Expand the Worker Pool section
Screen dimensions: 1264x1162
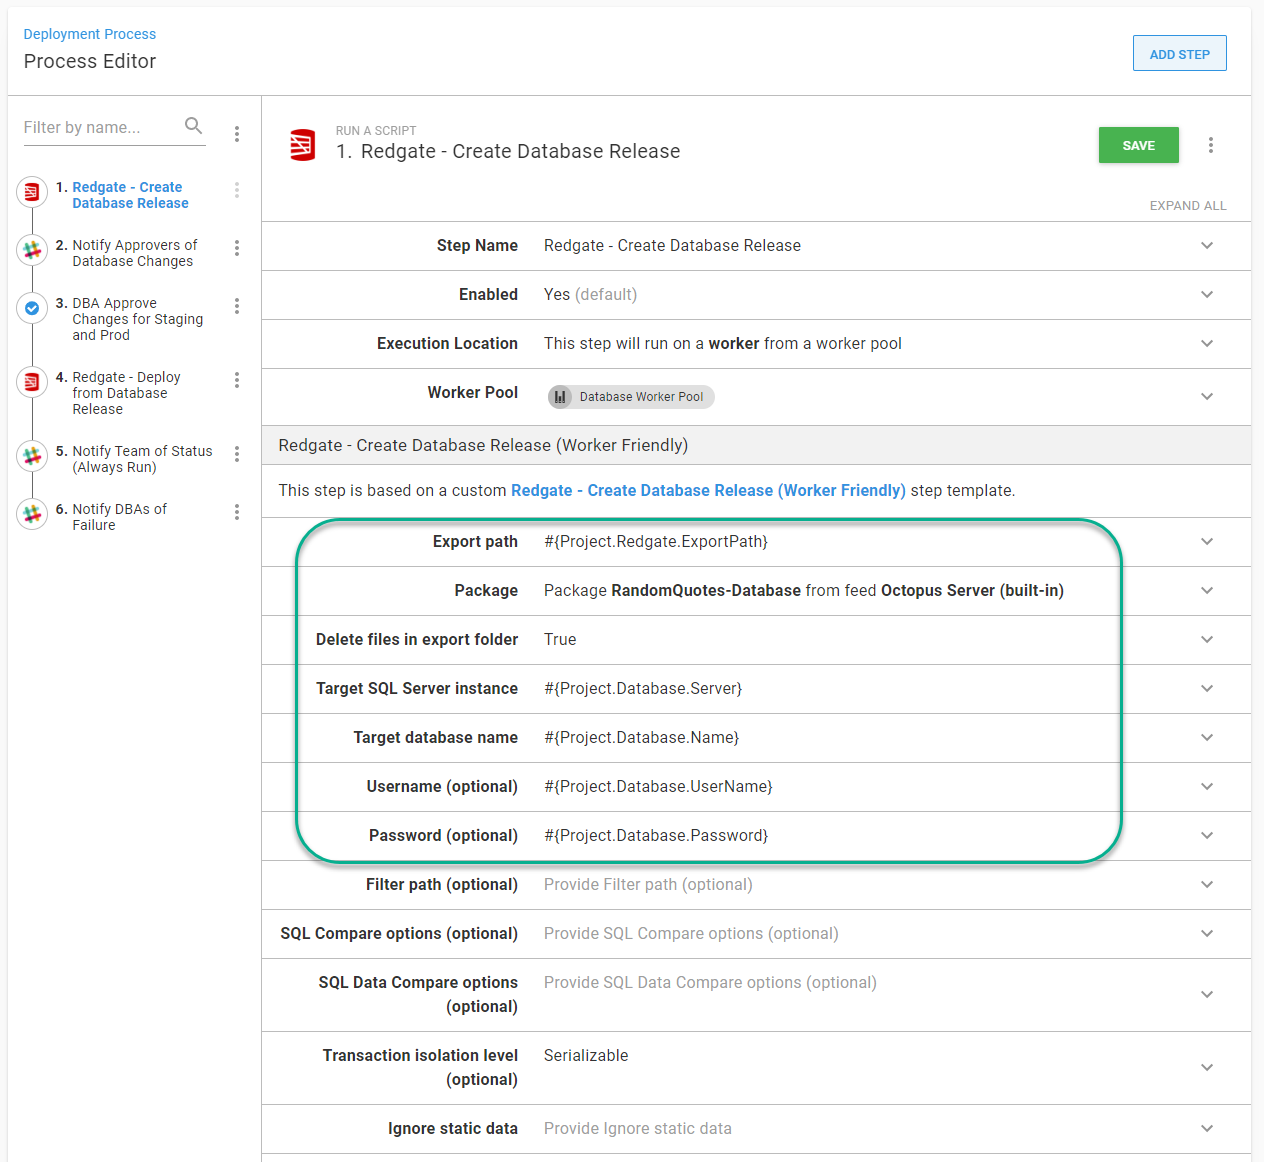(1207, 397)
